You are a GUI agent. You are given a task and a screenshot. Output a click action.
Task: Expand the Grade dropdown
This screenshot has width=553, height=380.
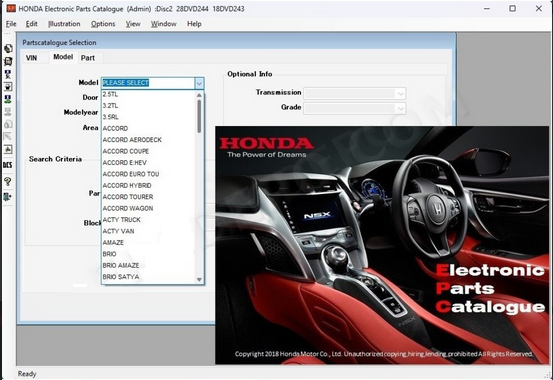pyautogui.click(x=401, y=108)
